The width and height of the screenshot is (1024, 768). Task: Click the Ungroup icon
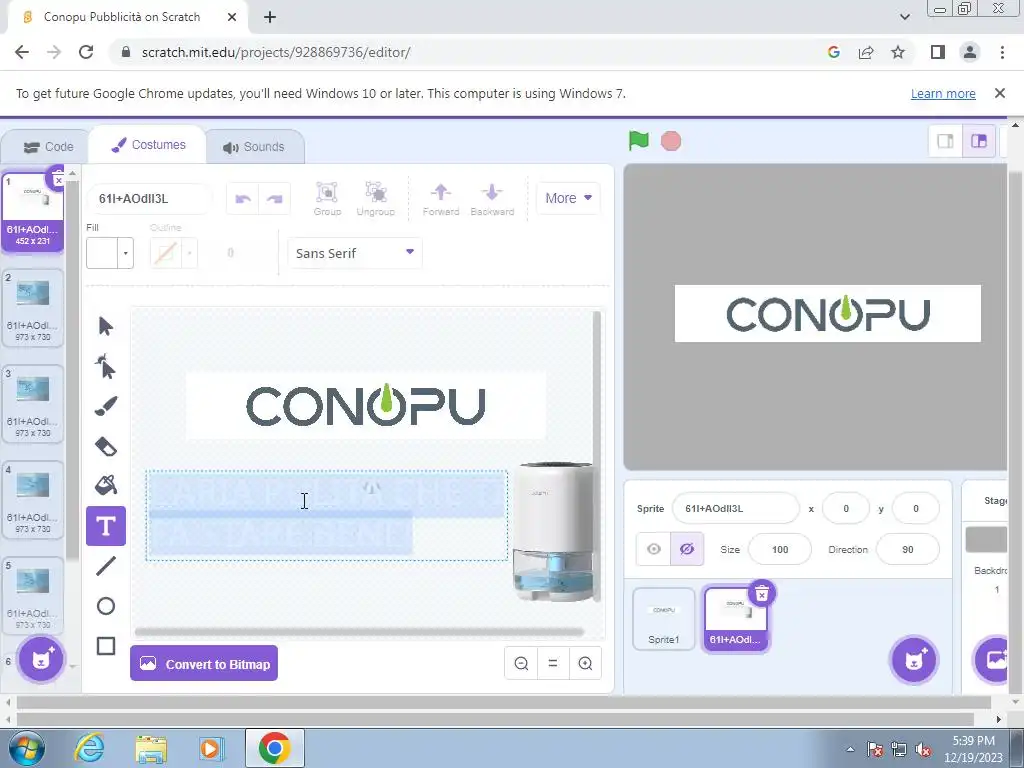[x=376, y=199]
